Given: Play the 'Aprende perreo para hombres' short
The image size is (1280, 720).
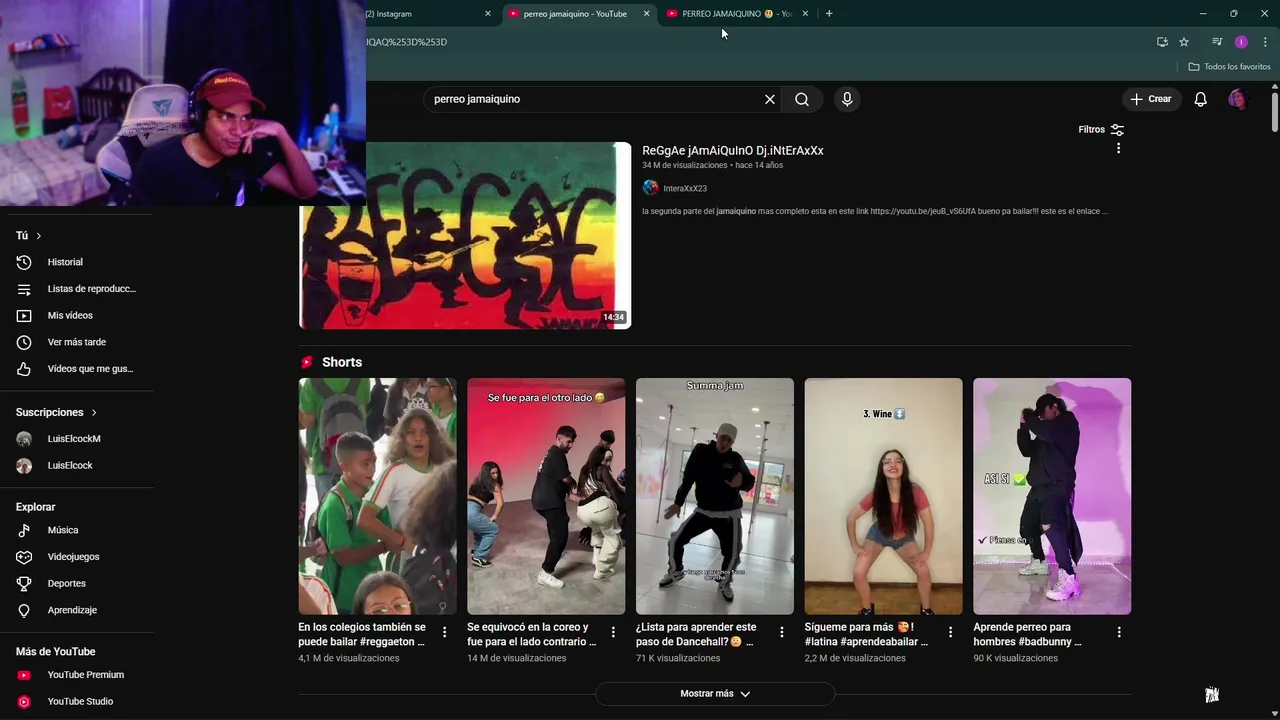Looking at the screenshot, I should [1052, 496].
